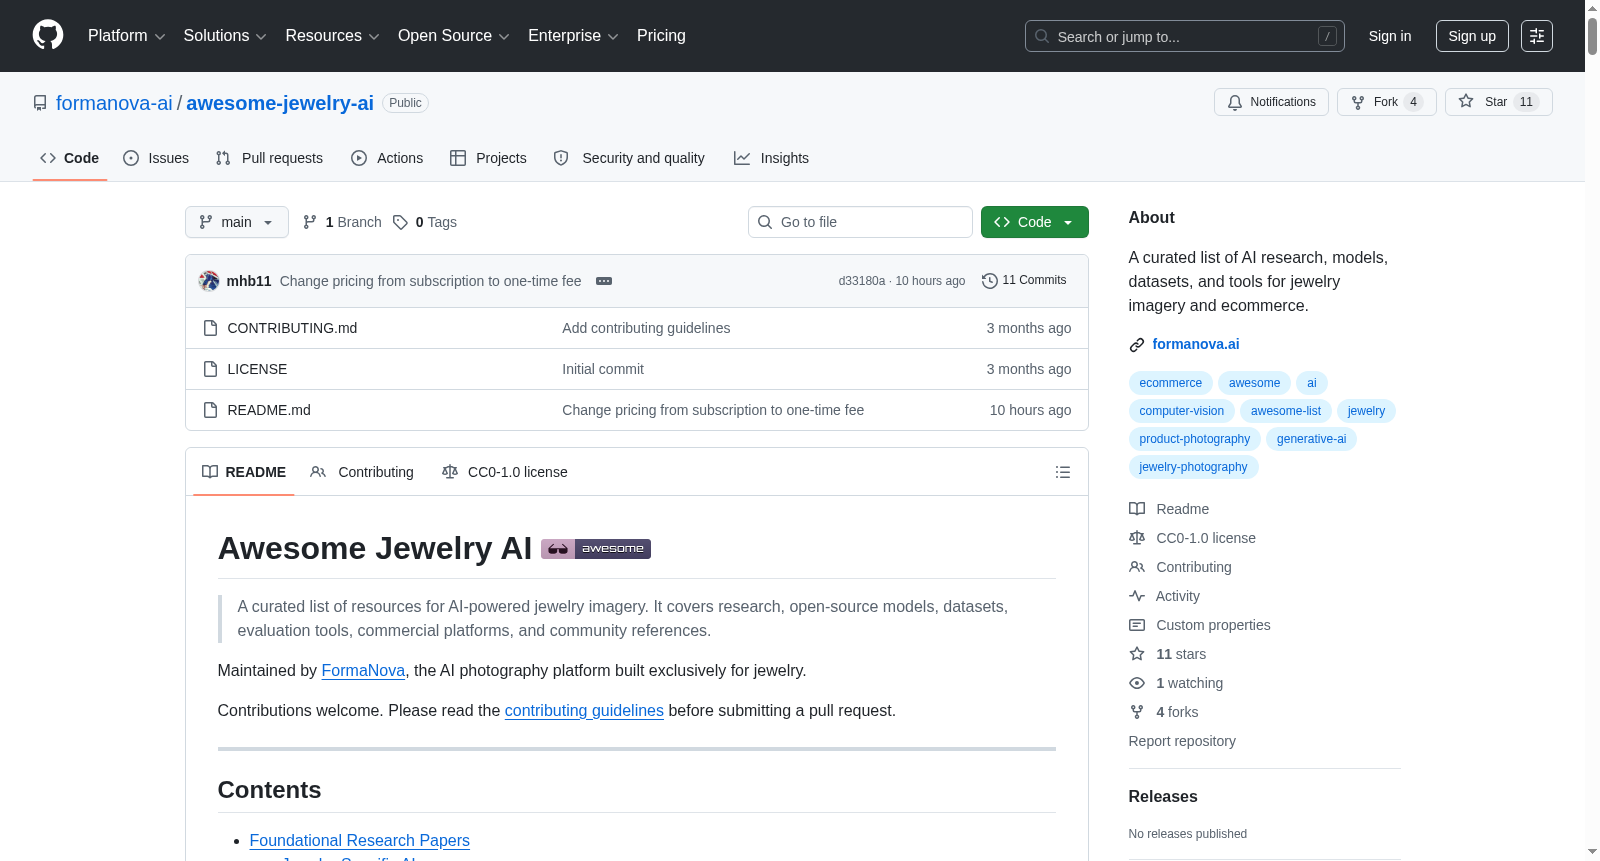The image size is (1600, 861).
Task: Open the Resources dropdown menu
Action: click(x=332, y=36)
